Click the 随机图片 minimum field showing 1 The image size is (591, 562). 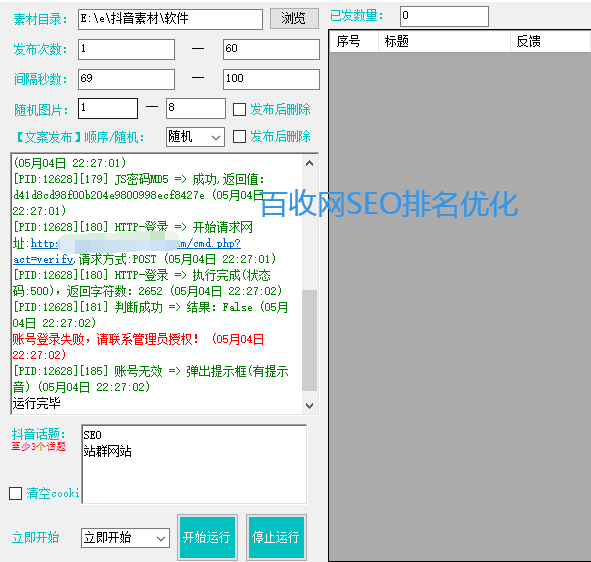(x=108, y=109)
